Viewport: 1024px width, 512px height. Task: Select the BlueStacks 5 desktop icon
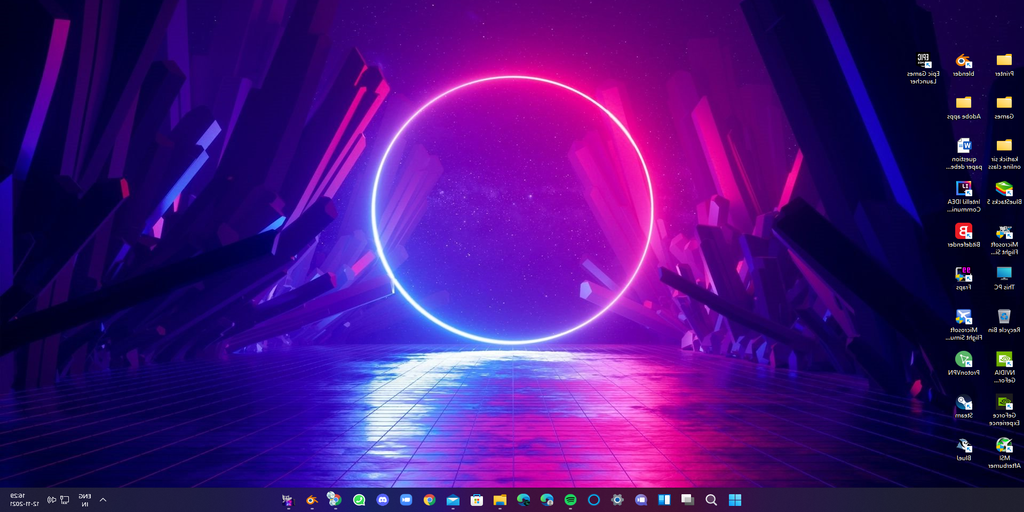1003,189
